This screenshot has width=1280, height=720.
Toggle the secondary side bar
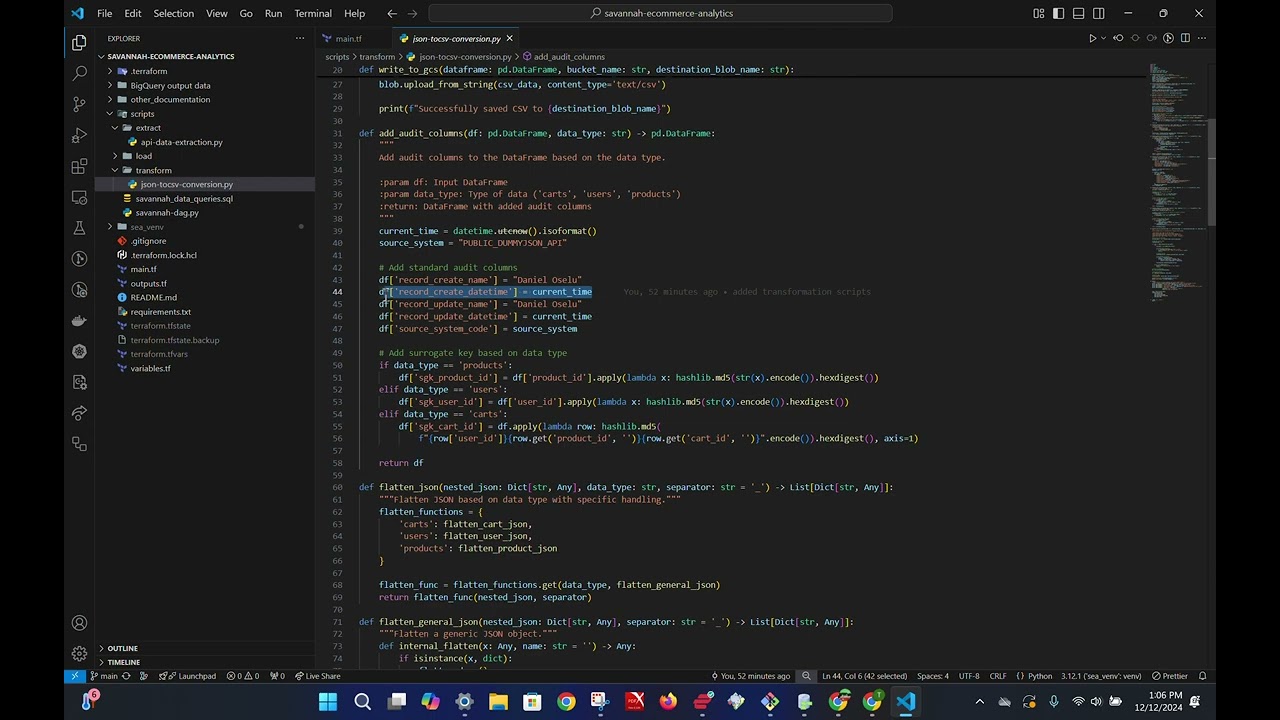[x=1099, y=13]
